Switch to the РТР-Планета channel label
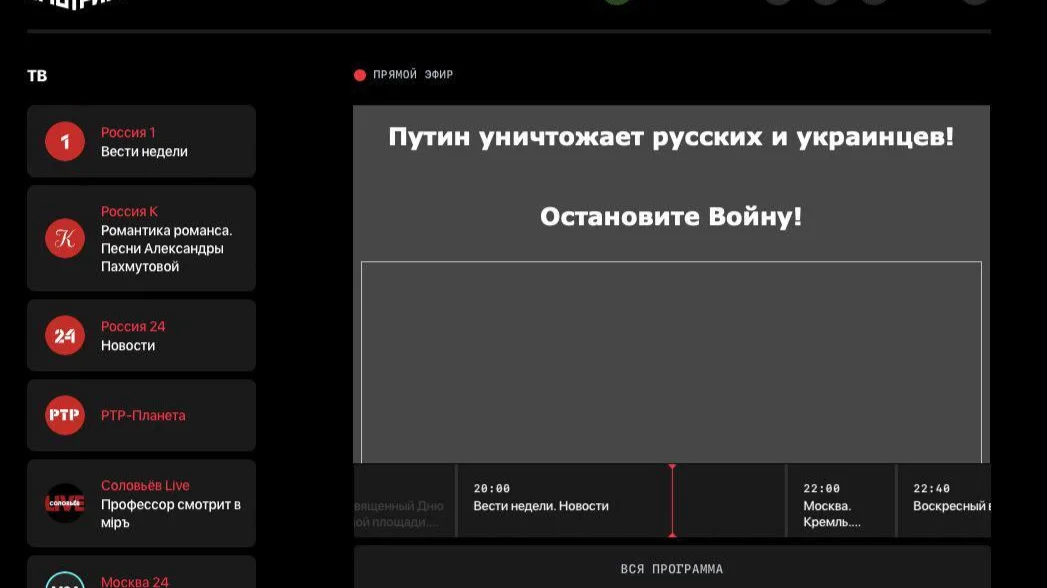Screen dimensions: 1047x588 (143, 415)
